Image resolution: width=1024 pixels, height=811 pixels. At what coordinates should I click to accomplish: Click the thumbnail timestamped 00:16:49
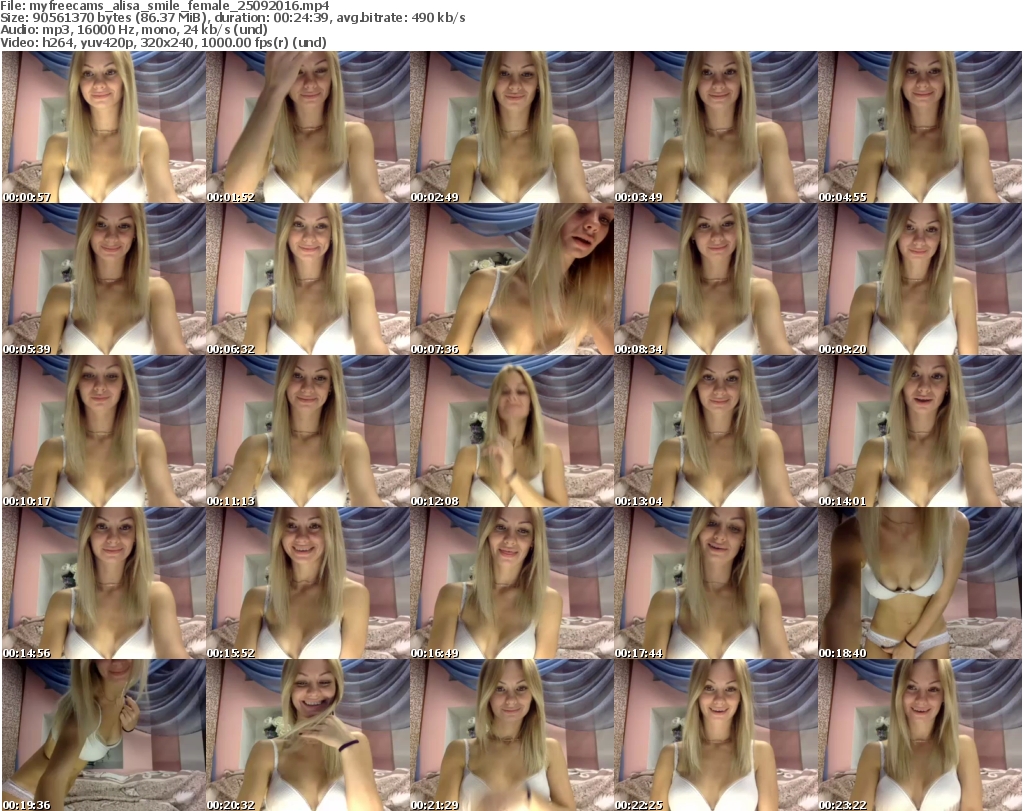512,583
